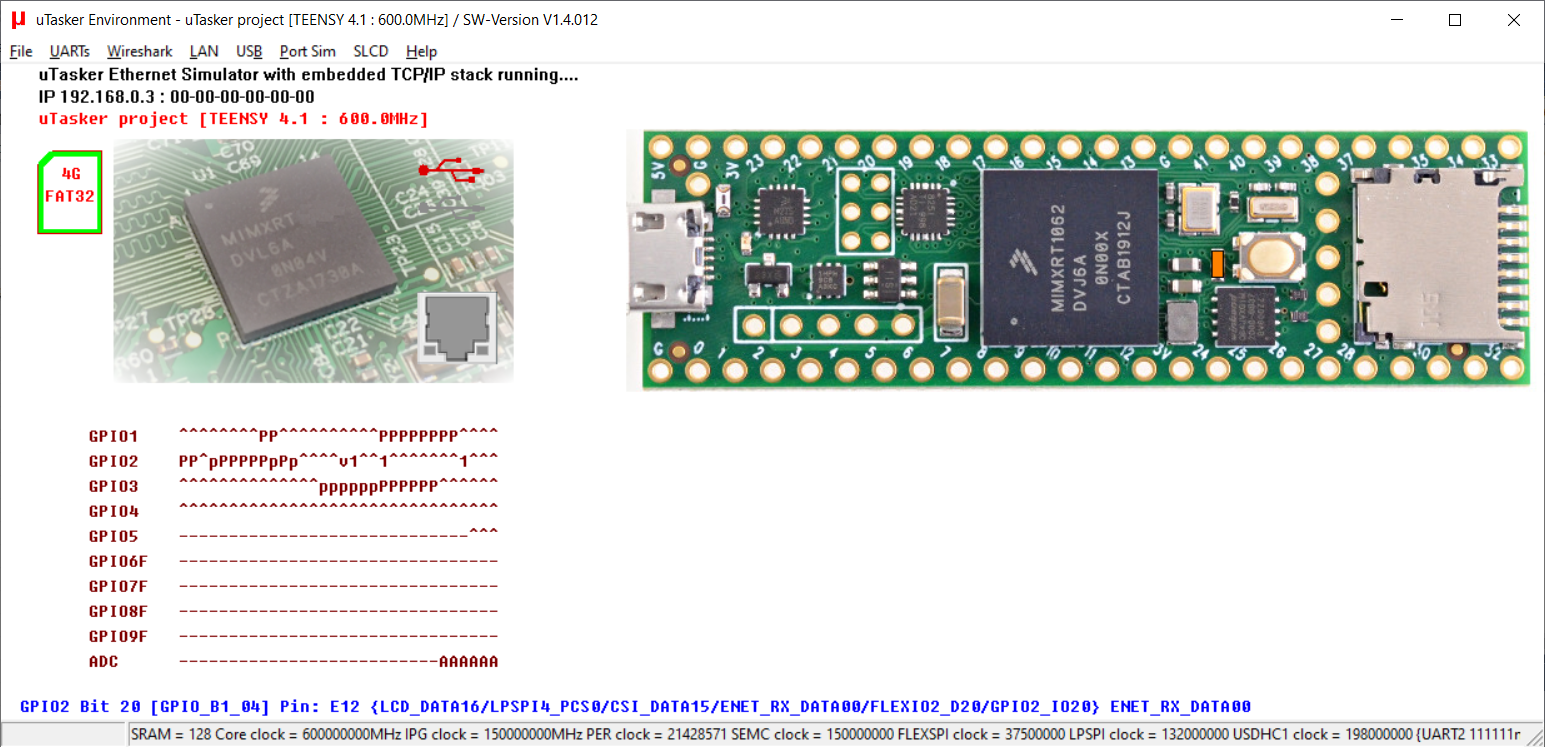Maximize the uTasker Environment window
The height and width of the screenshot is (747, 1545).
1455,20
